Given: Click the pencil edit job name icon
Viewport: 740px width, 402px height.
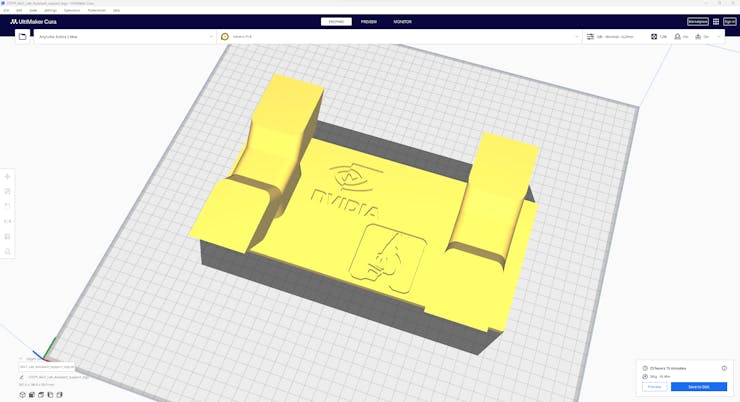Looking at the screenshot, I should pos(22,377).
